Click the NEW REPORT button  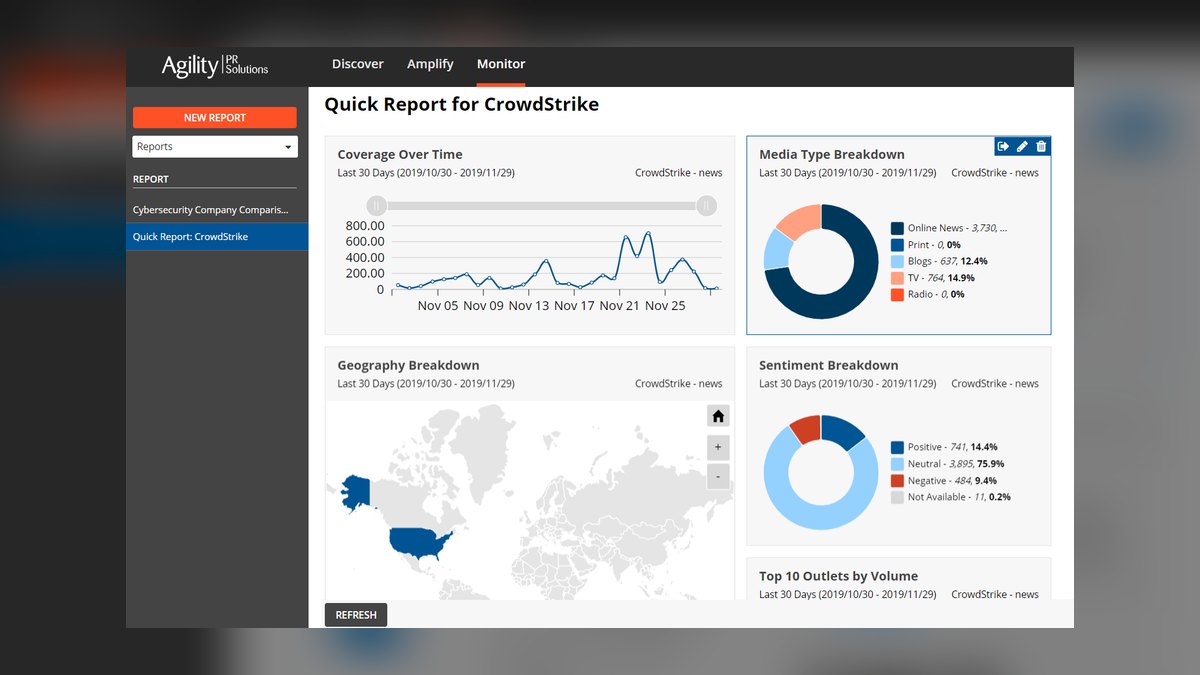215,117
